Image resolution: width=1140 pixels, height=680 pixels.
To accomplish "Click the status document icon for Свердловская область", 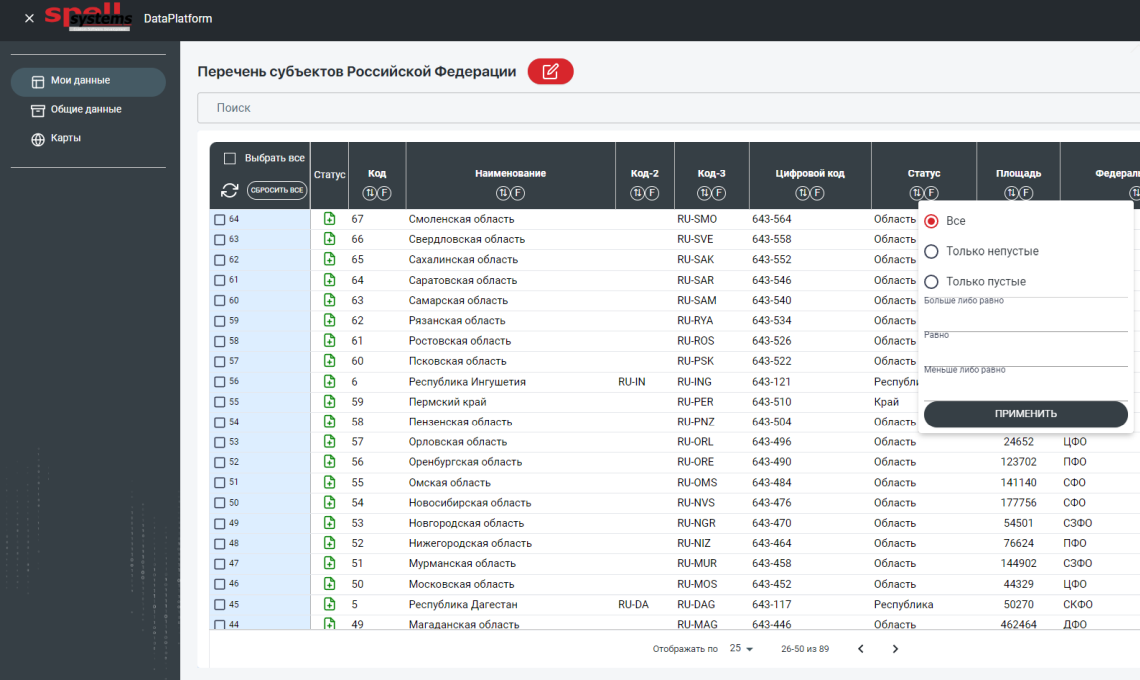I will click(x=329, y=239).
